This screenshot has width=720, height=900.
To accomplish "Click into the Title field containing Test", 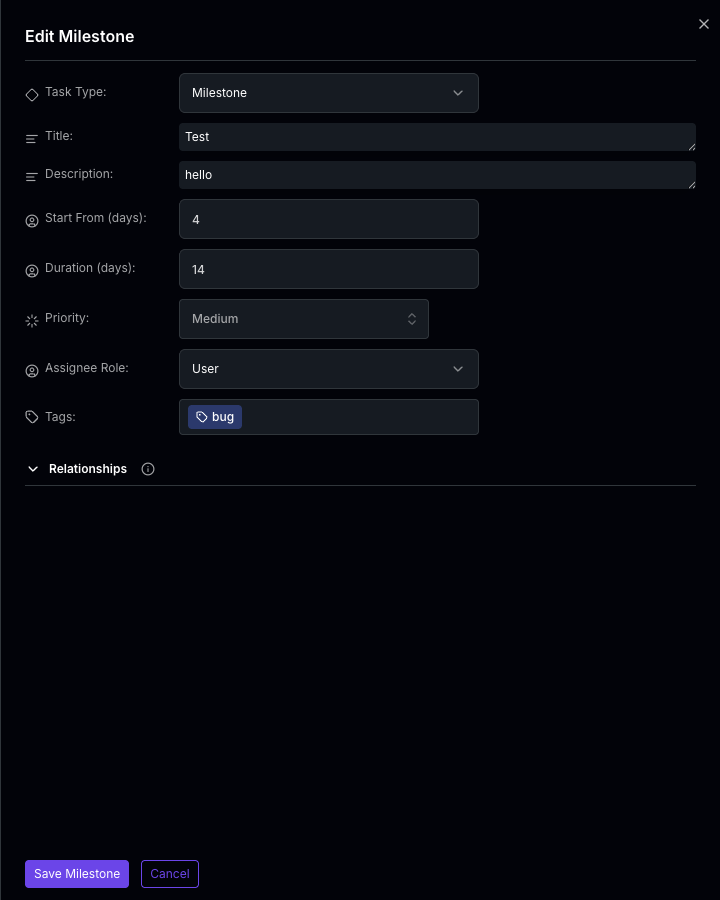I will [438, 137].
